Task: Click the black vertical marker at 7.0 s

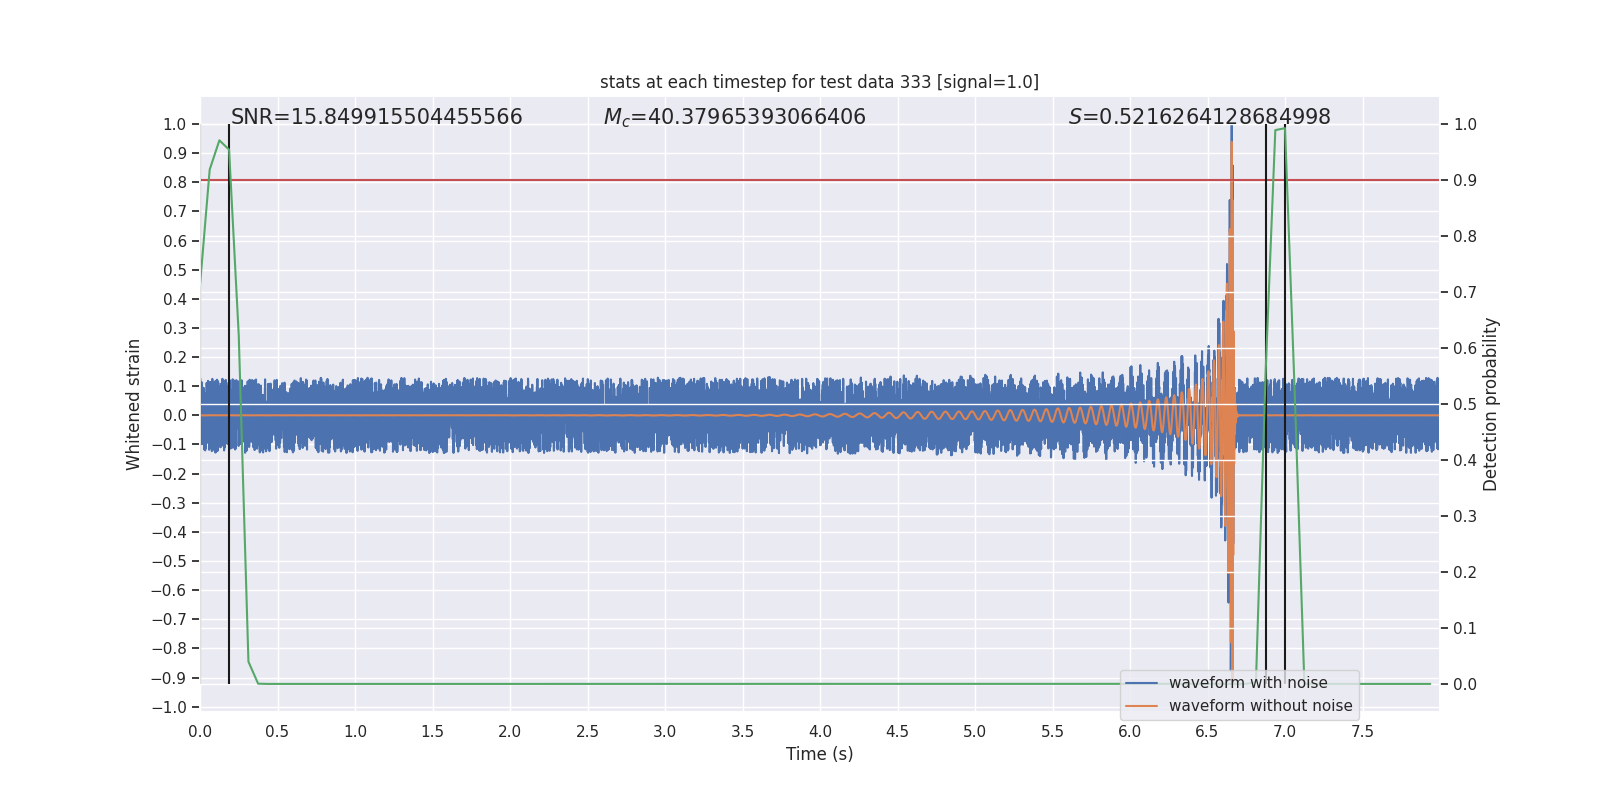Action: (1285, 404)
